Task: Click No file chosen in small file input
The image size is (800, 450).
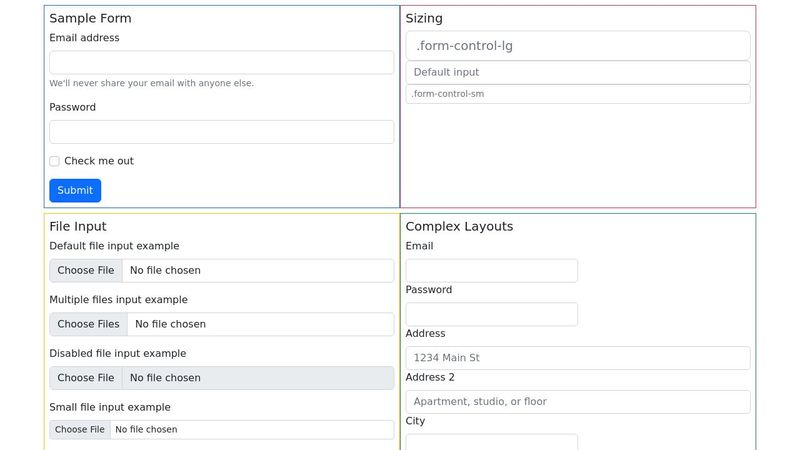Action: coord(146,430)
